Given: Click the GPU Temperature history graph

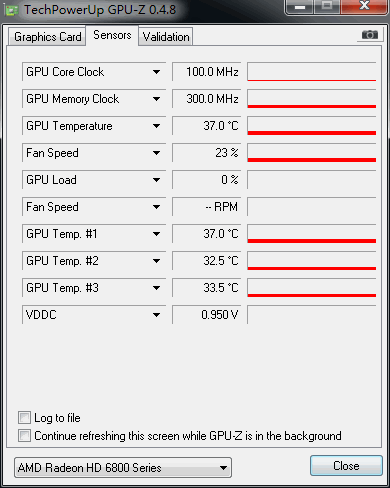Looking at the screenshot, I should pos(312,126).
